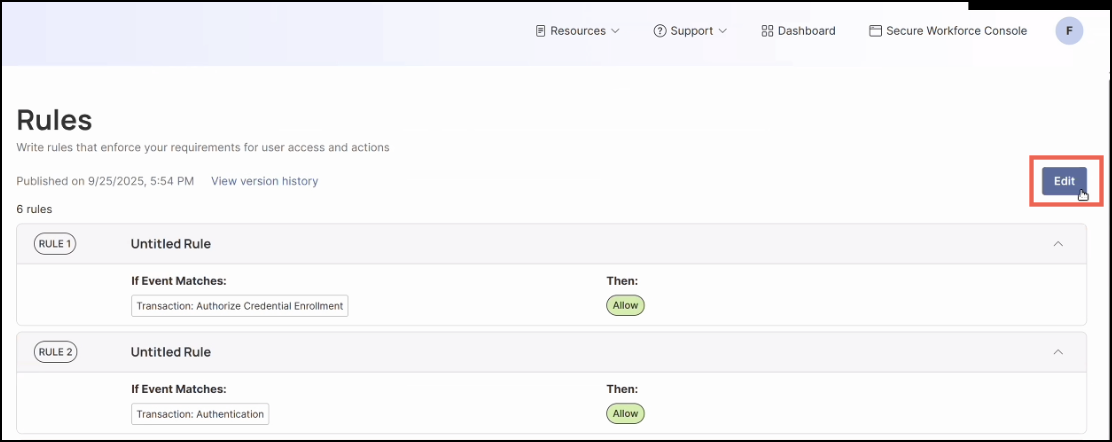The width and height of the screenshot is (1112, 442).
Task: Click the Secure Workforce Console window icon
Action: pyautogui.click(x=876, y=31)
